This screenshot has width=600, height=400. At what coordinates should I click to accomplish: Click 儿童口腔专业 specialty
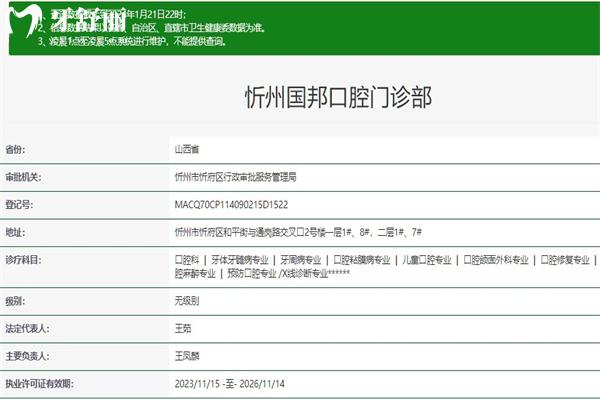427,260
